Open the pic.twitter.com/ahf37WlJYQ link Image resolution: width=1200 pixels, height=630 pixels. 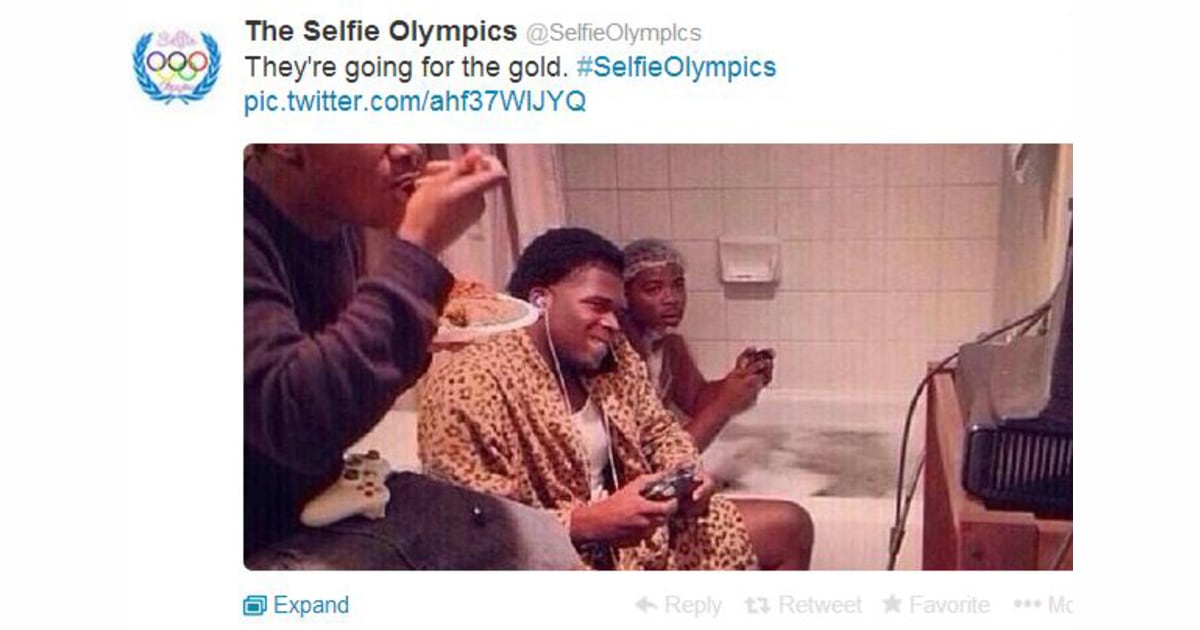pyautogui.click(x=415, y=102)
